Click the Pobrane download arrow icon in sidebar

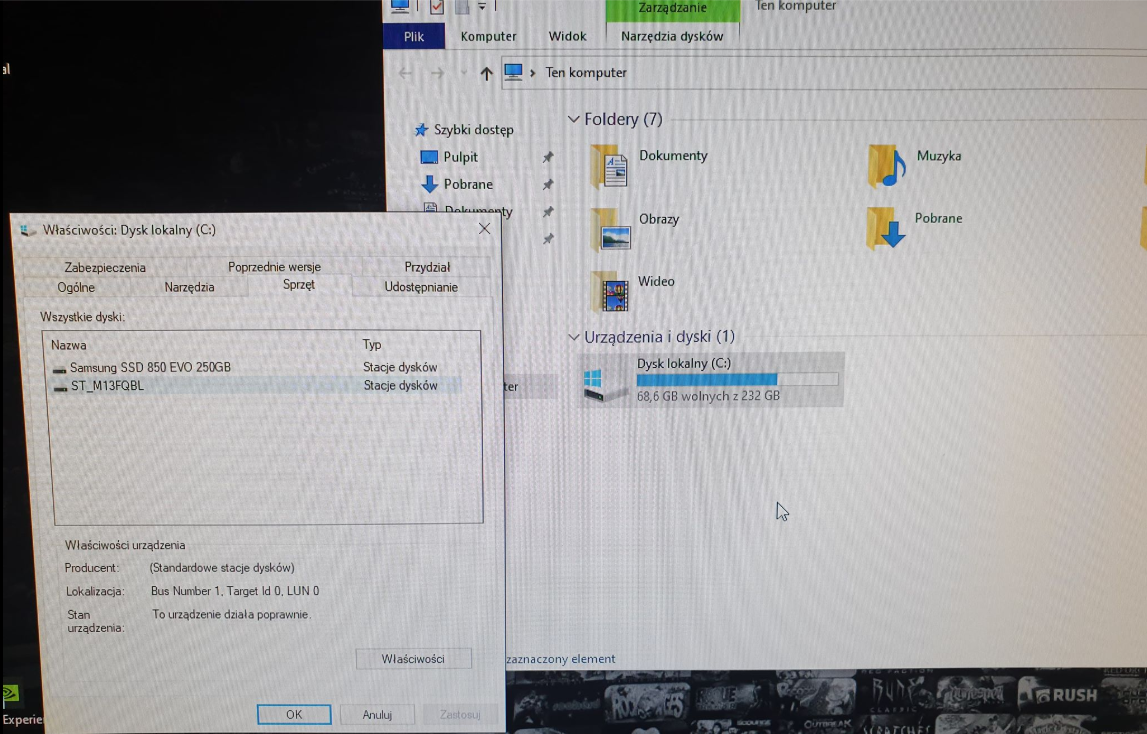(x=430, y=184)
